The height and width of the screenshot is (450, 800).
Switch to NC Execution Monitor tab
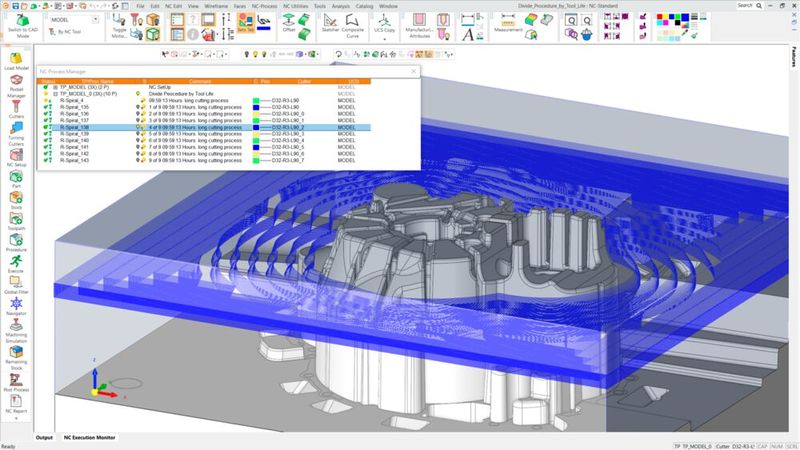[89, 437]
